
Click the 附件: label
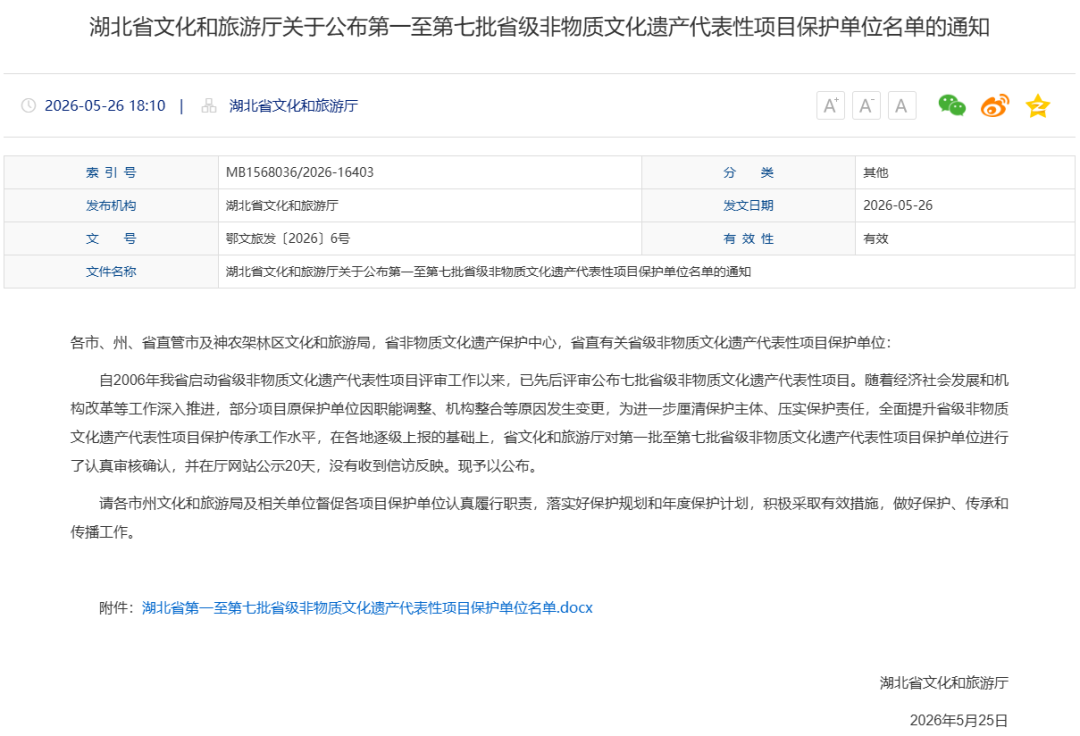coord(116,607)
